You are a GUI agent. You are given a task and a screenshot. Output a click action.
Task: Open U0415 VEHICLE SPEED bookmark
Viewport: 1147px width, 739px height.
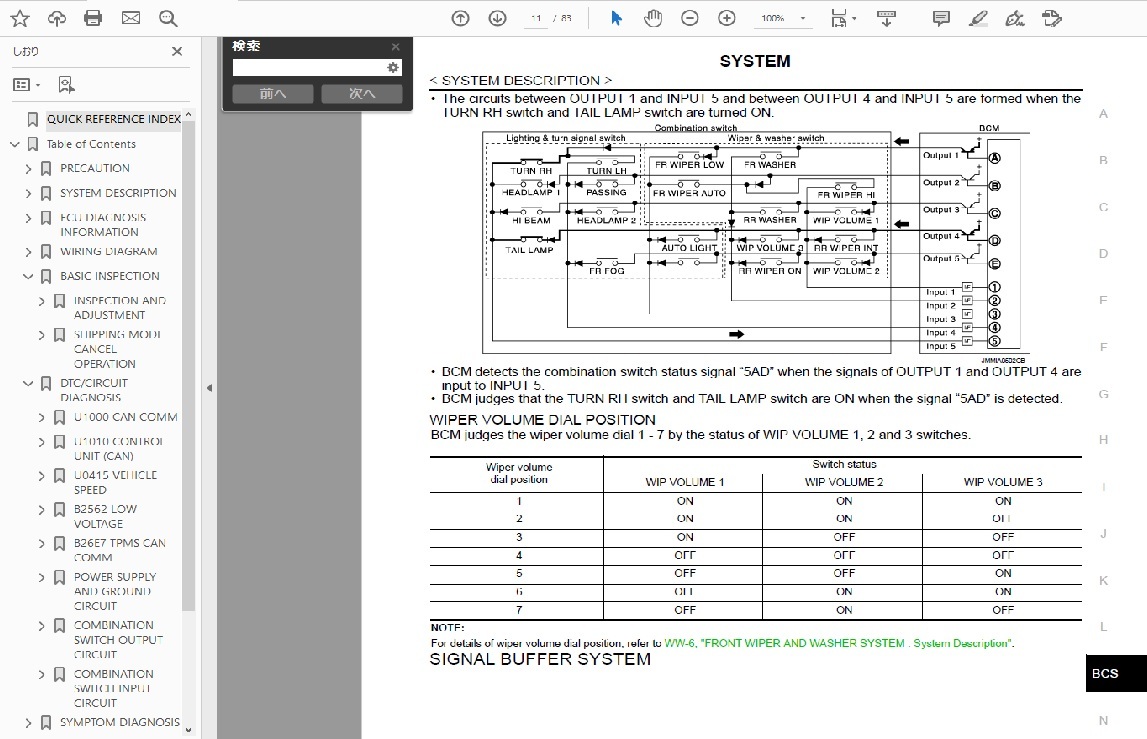(116, 482)
